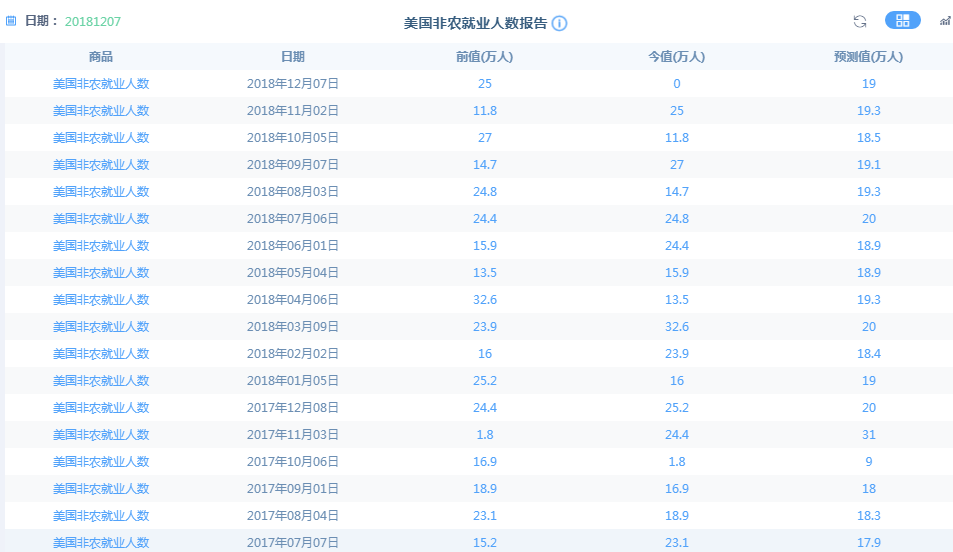953x552 pixels.
Task: Select the date cell 2017年10月06日
Action: tap(293, 461)
